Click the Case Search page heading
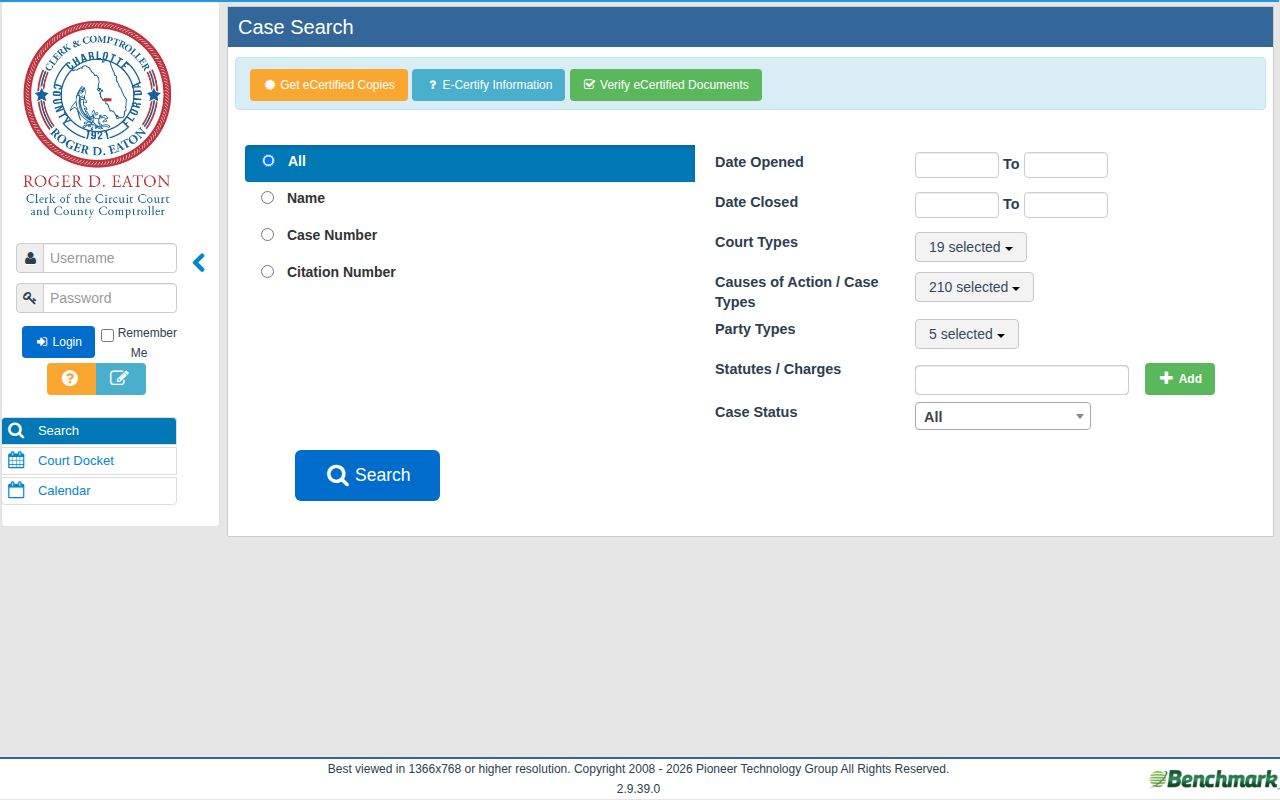1280x800 pixels. tap(296, 27)
